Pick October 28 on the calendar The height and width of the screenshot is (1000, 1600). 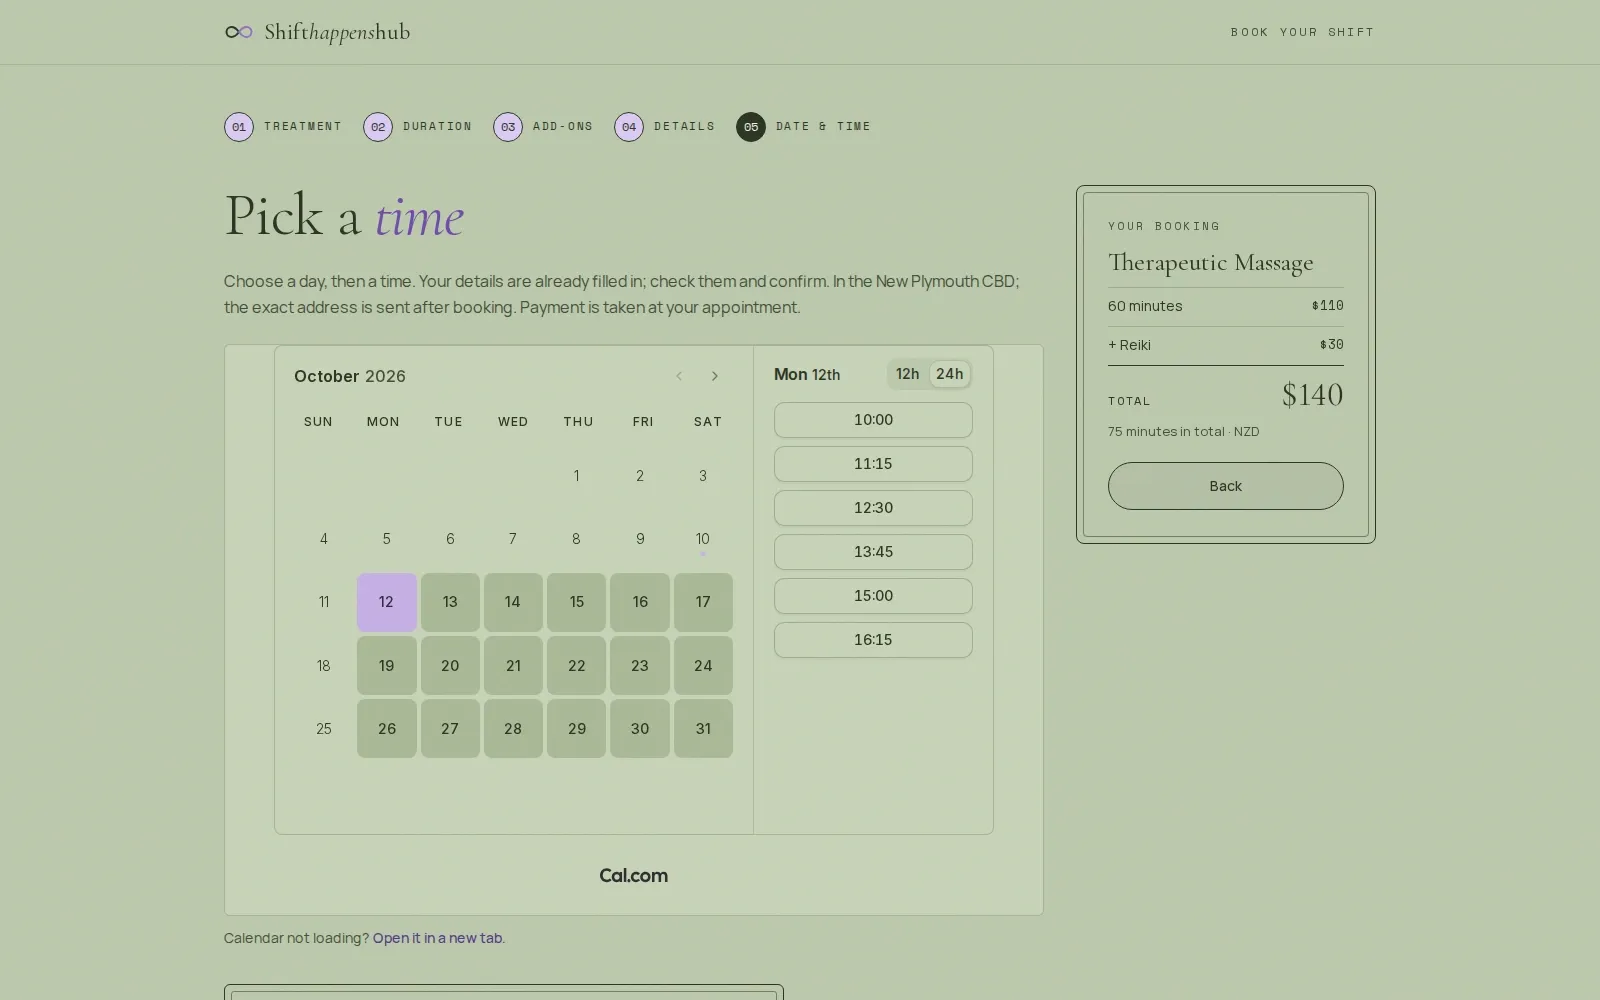click(513, 729)
